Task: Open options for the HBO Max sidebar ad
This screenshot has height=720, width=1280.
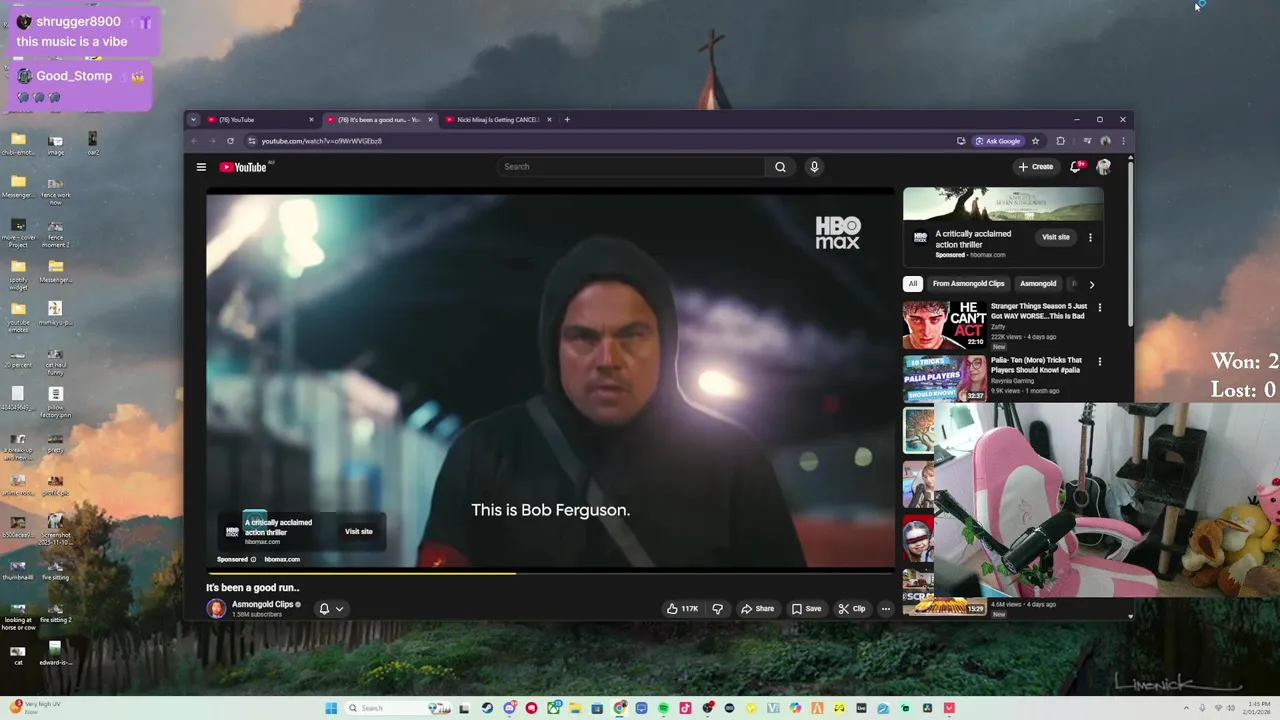Action: [1090, 237]
